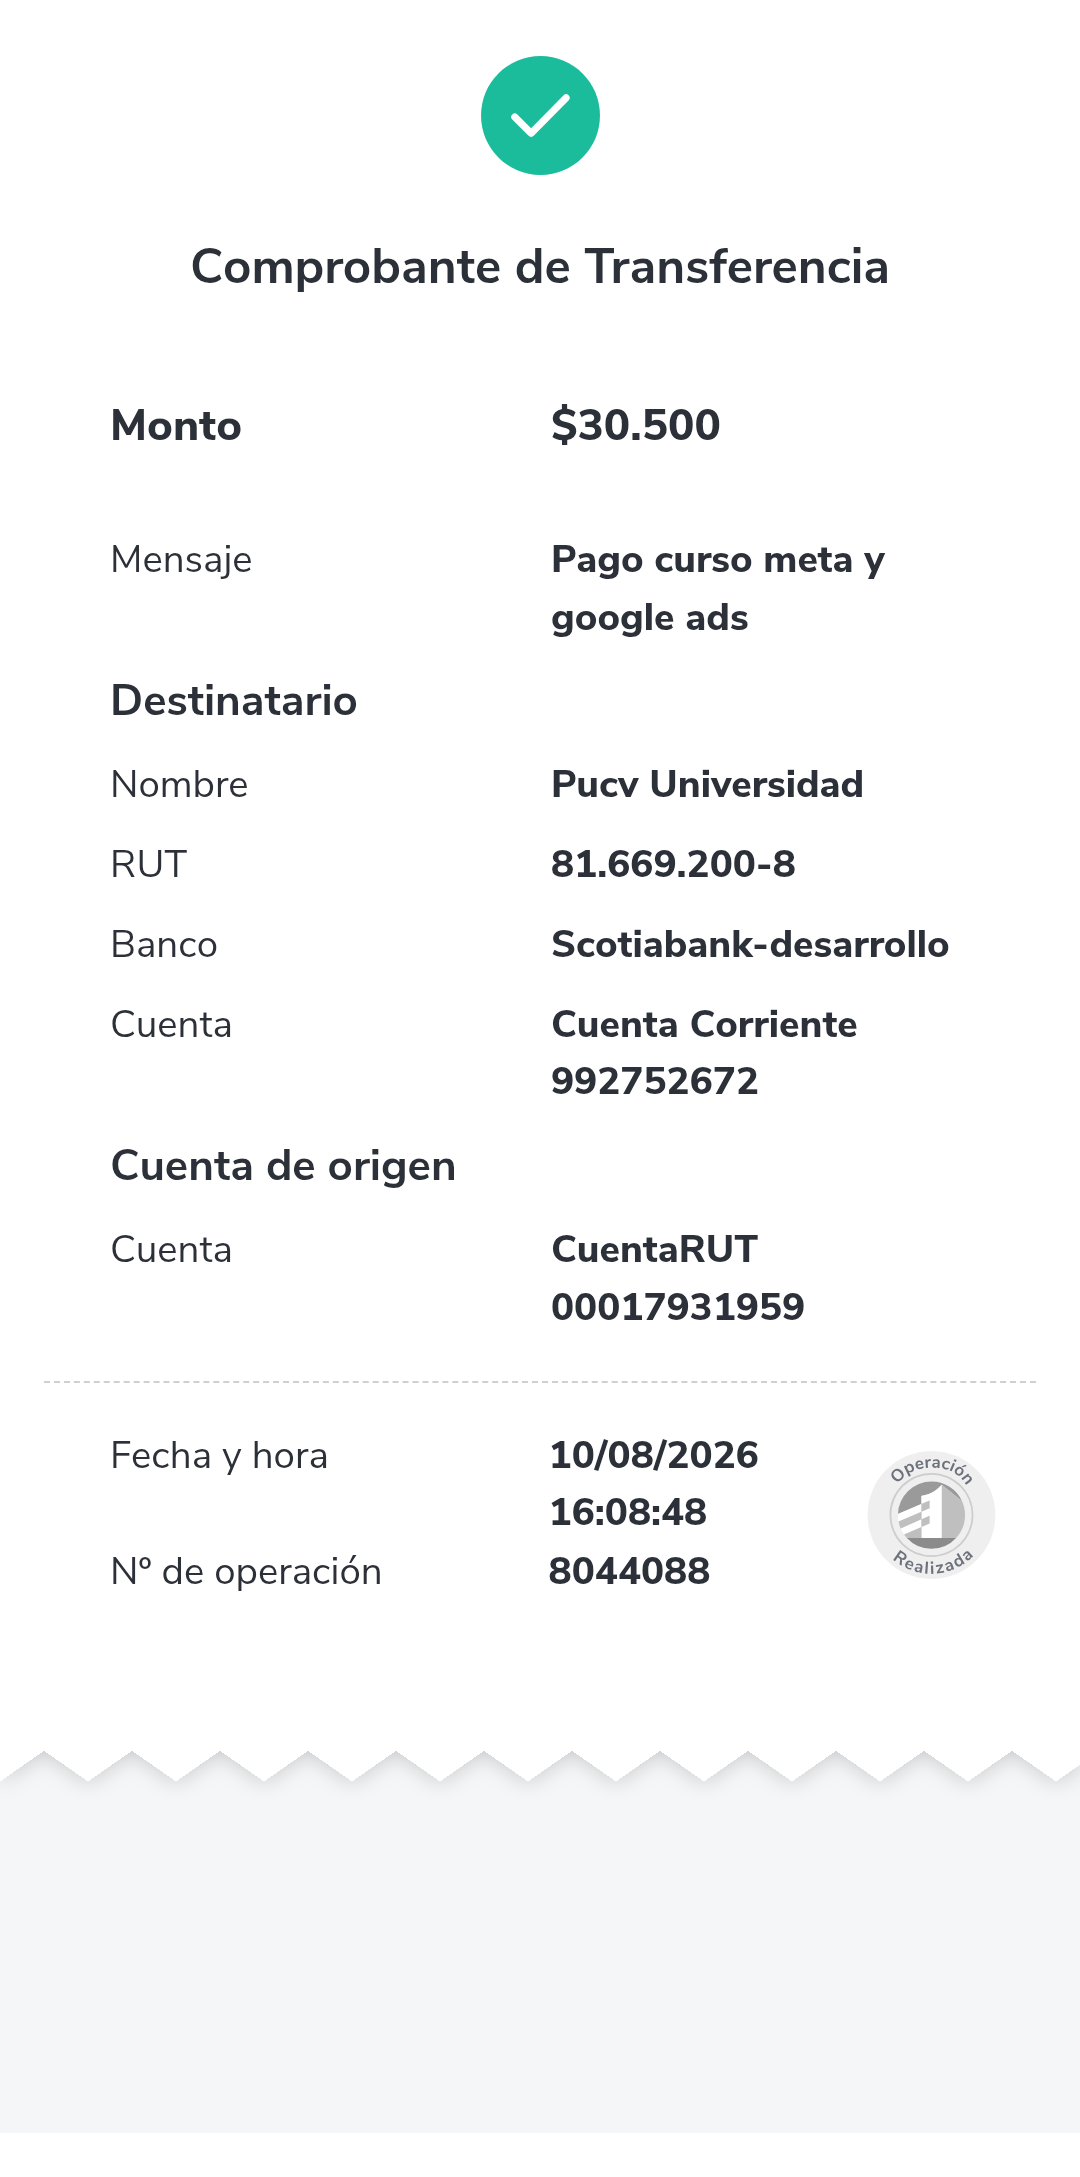
Task: Select the RUT number 81.669.200-8
Action: 673,864
